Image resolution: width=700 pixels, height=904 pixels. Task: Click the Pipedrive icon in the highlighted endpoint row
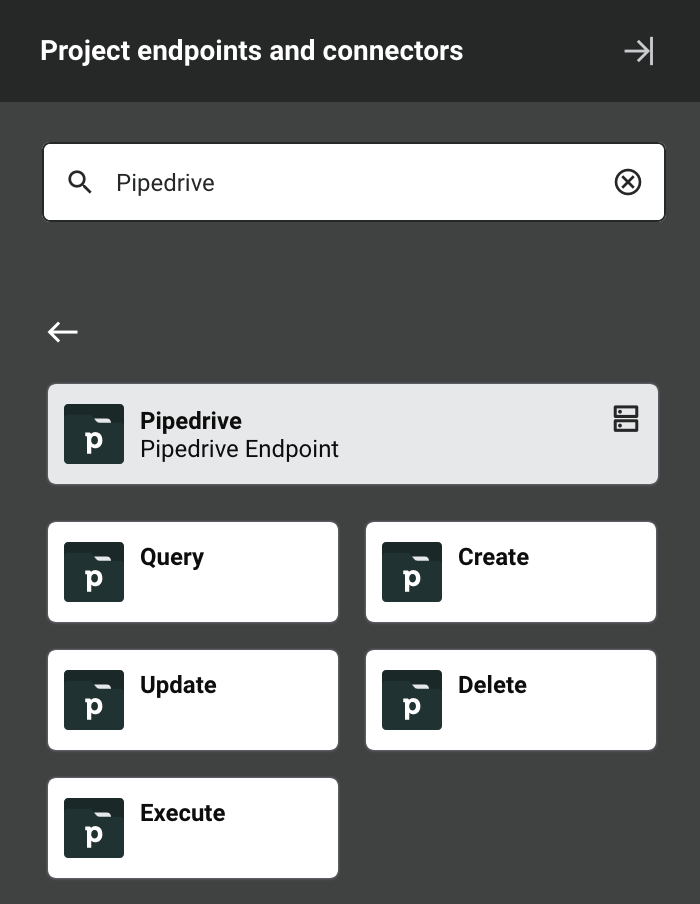pos(93,433)
